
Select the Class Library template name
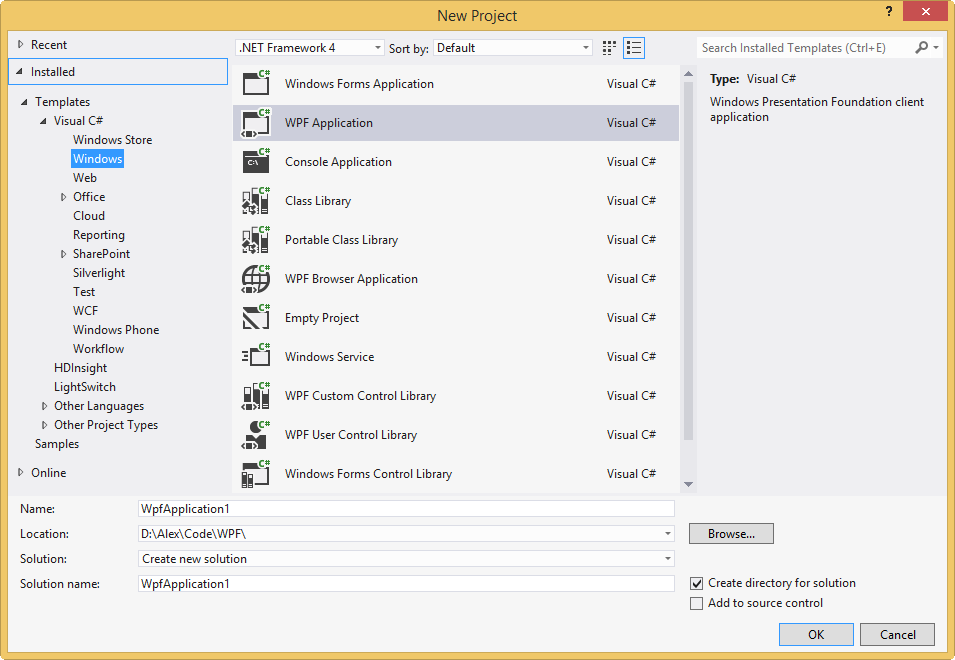click(318, 201)
